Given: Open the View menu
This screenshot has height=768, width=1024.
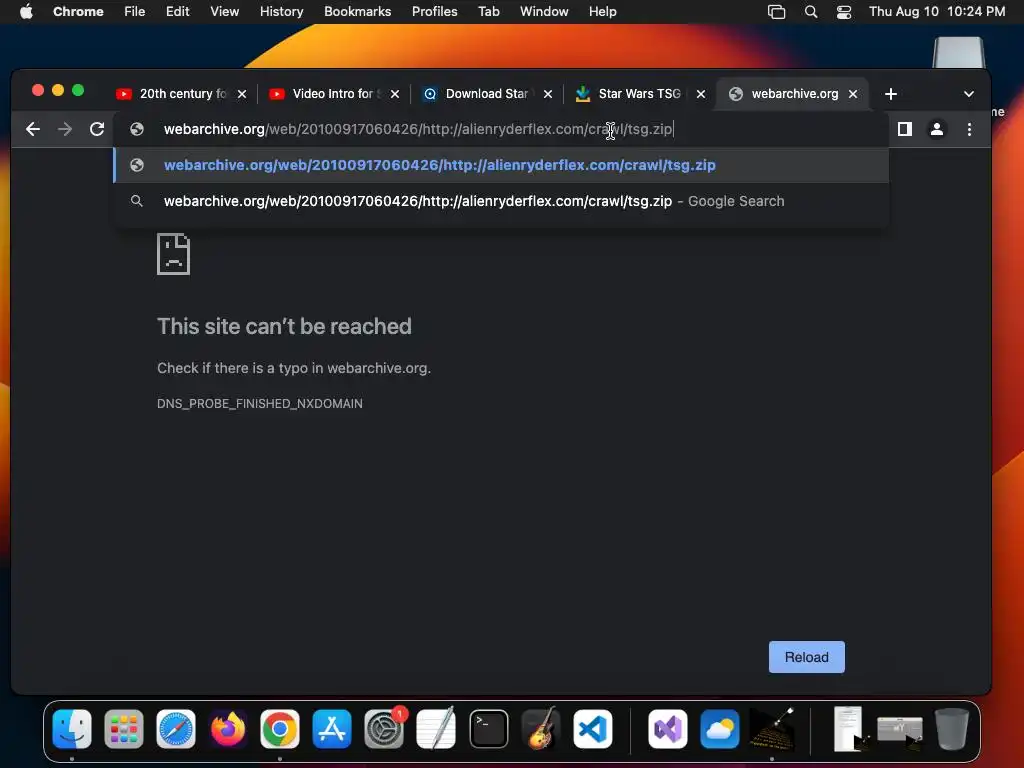Looking at the screenshot, I should tap(224, 12).
